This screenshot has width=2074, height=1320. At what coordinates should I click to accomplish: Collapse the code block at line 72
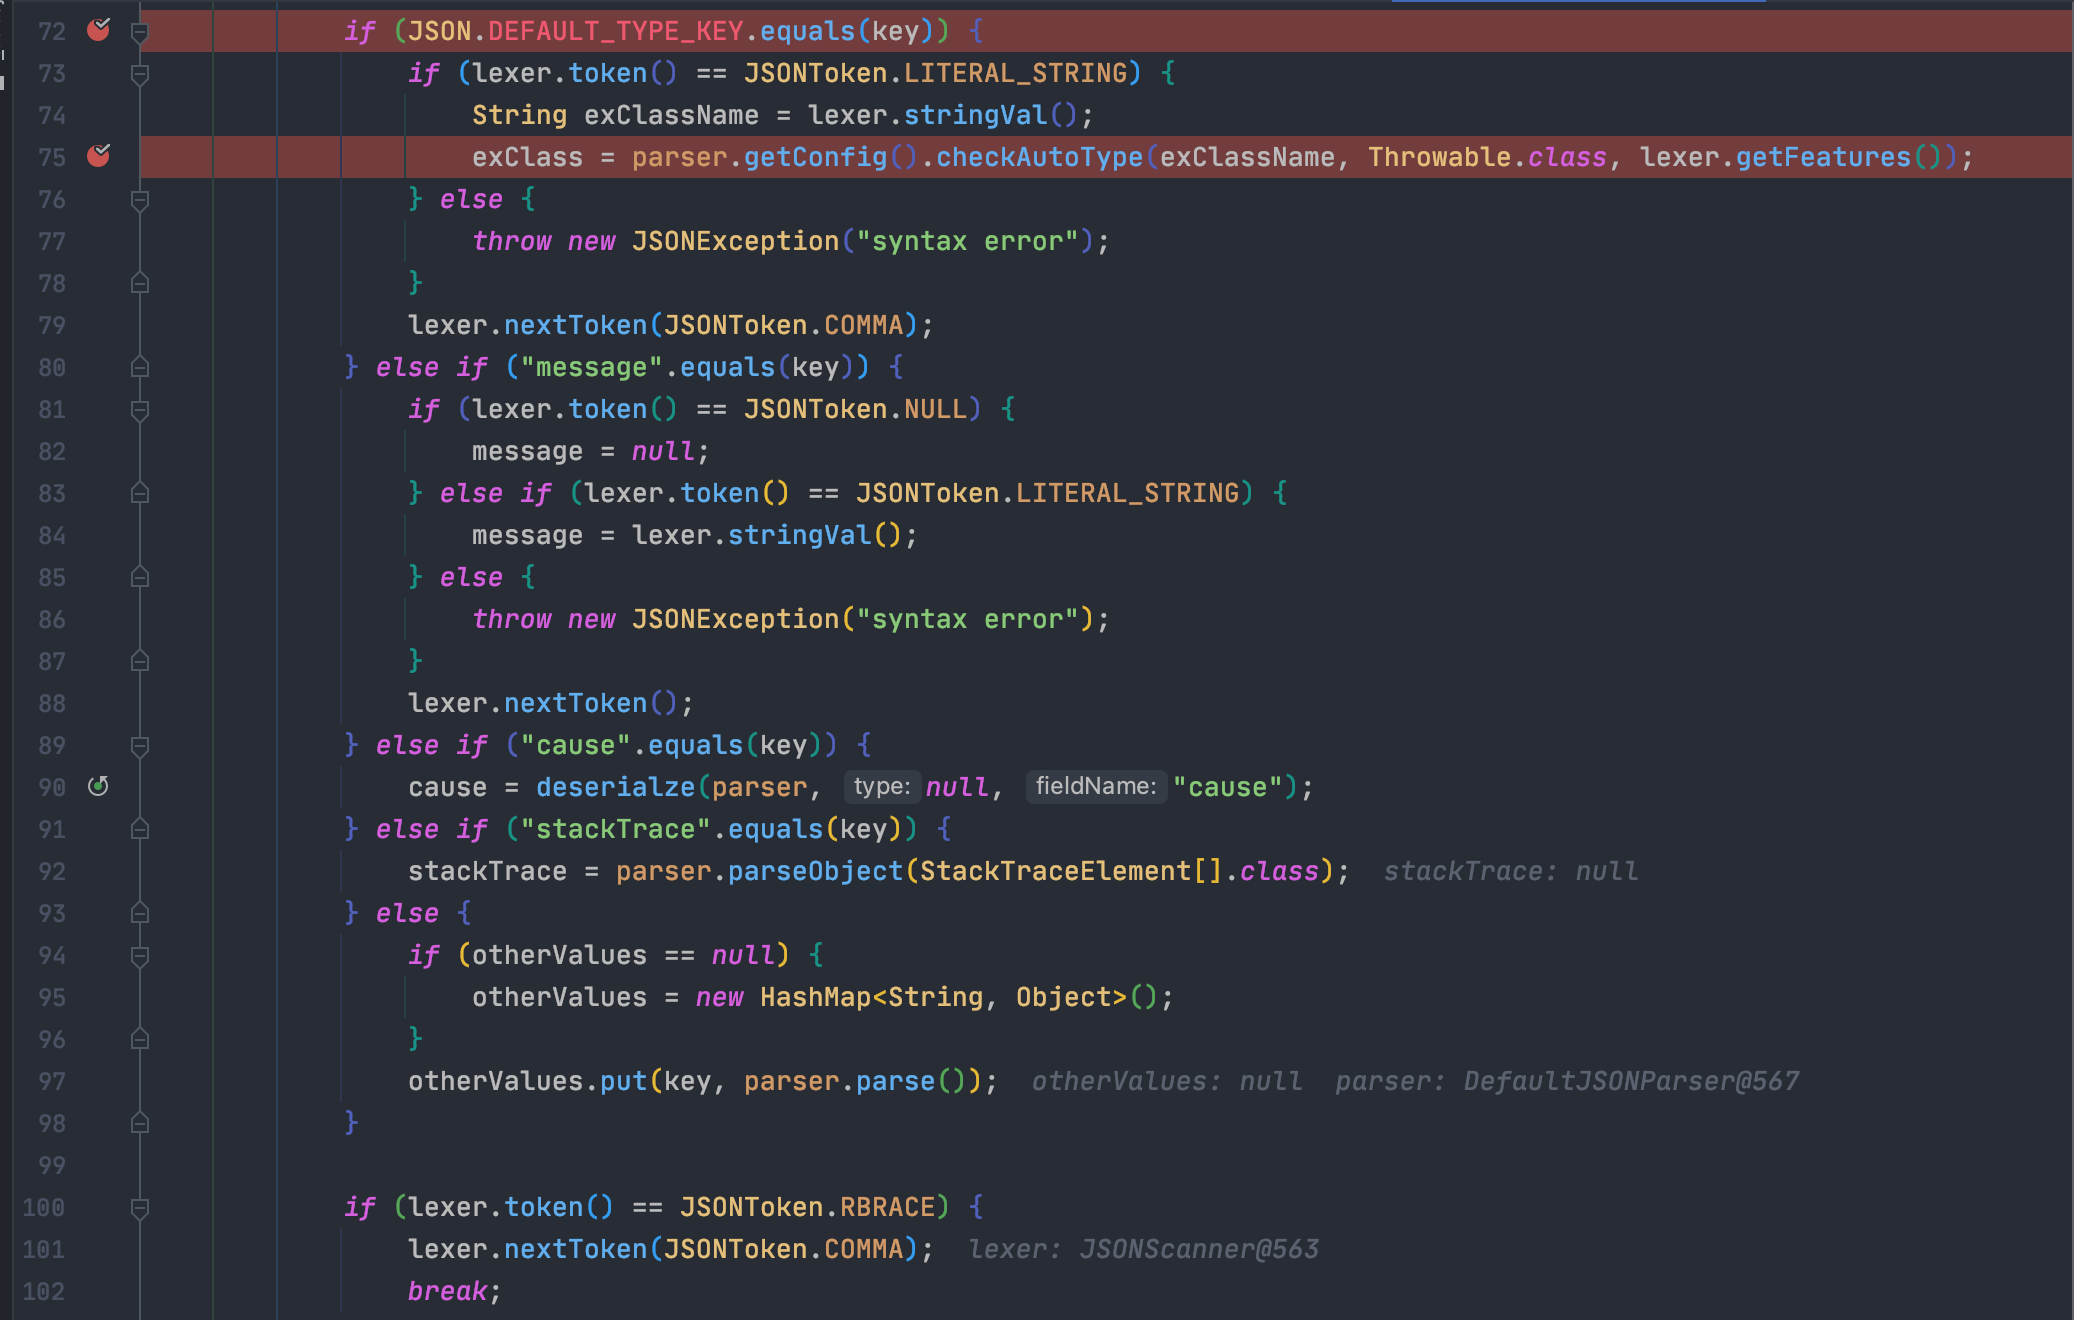[140, 32]
